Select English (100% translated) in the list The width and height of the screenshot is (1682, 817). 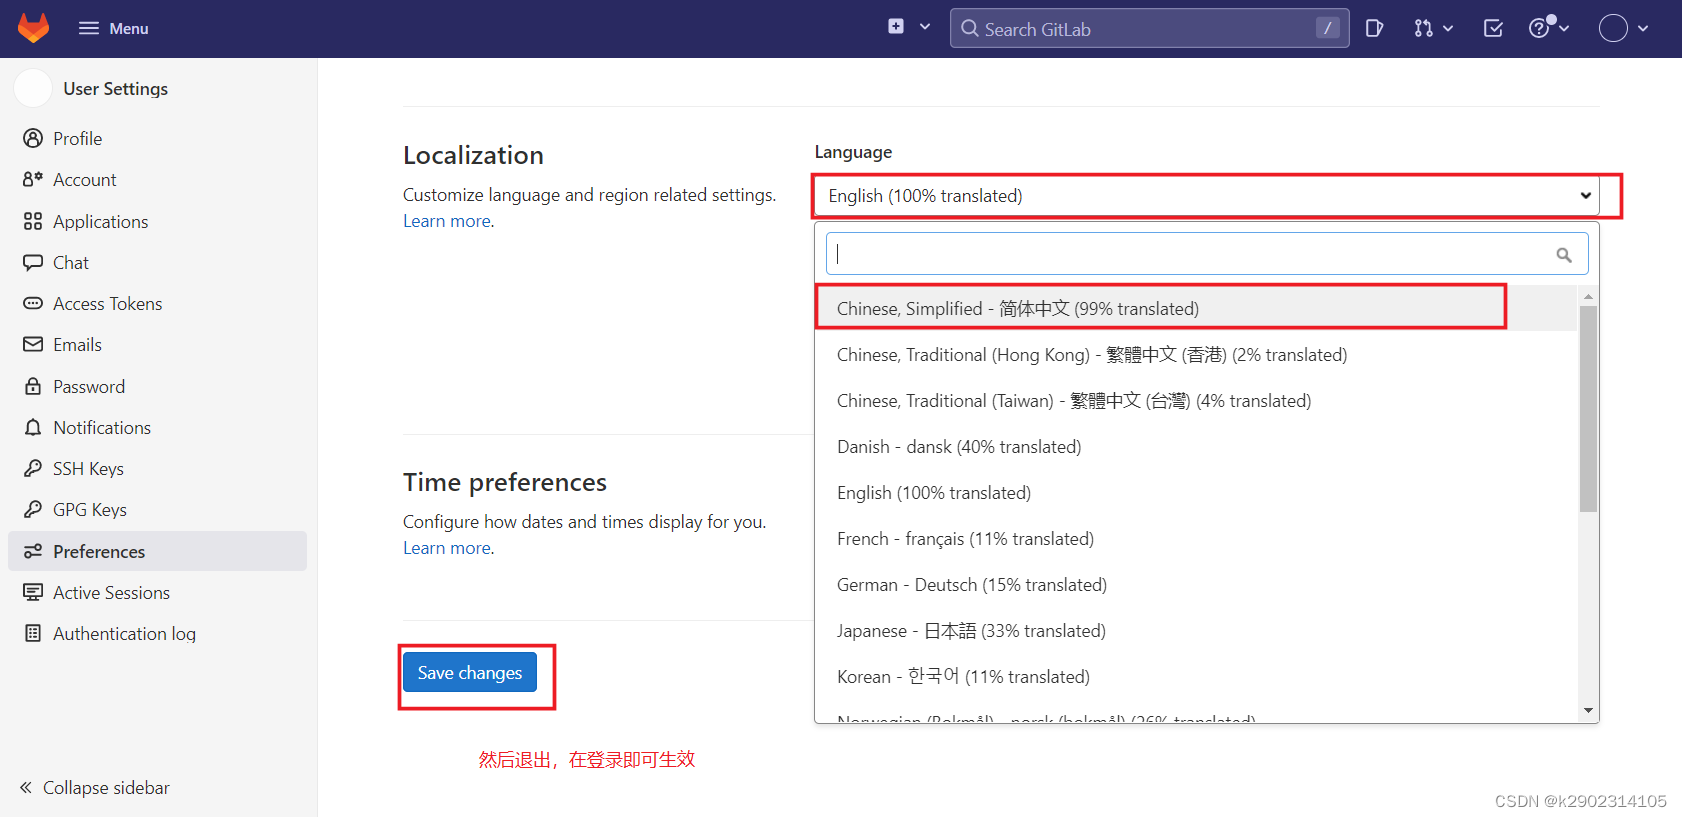click(x=1196, y=492)
